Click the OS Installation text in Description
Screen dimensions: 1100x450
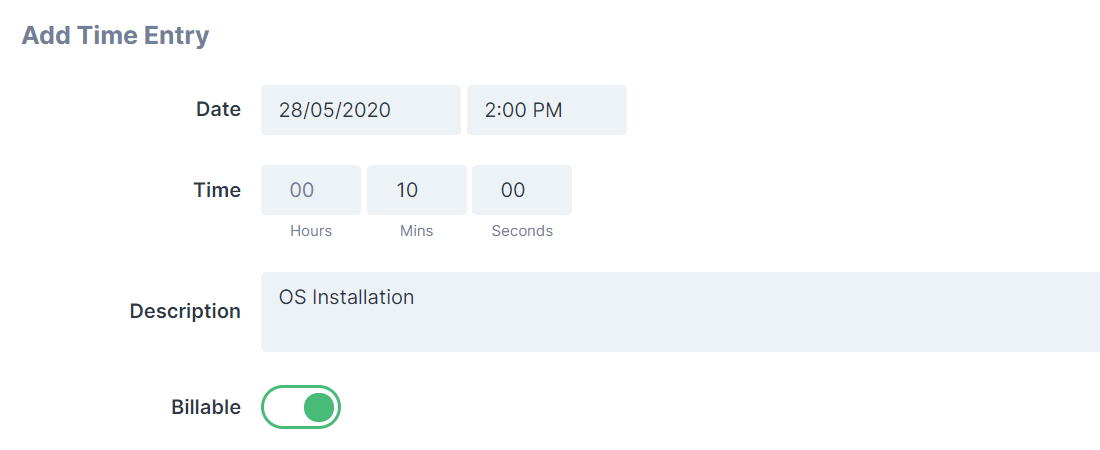tap(346, 297)
